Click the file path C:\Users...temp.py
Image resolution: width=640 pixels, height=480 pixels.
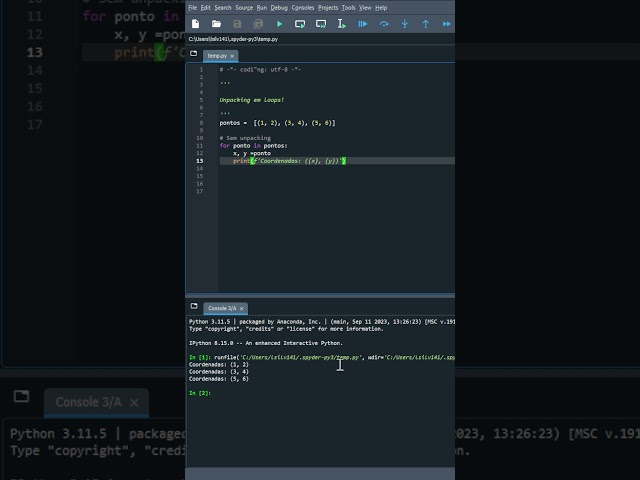pos(233,39)
